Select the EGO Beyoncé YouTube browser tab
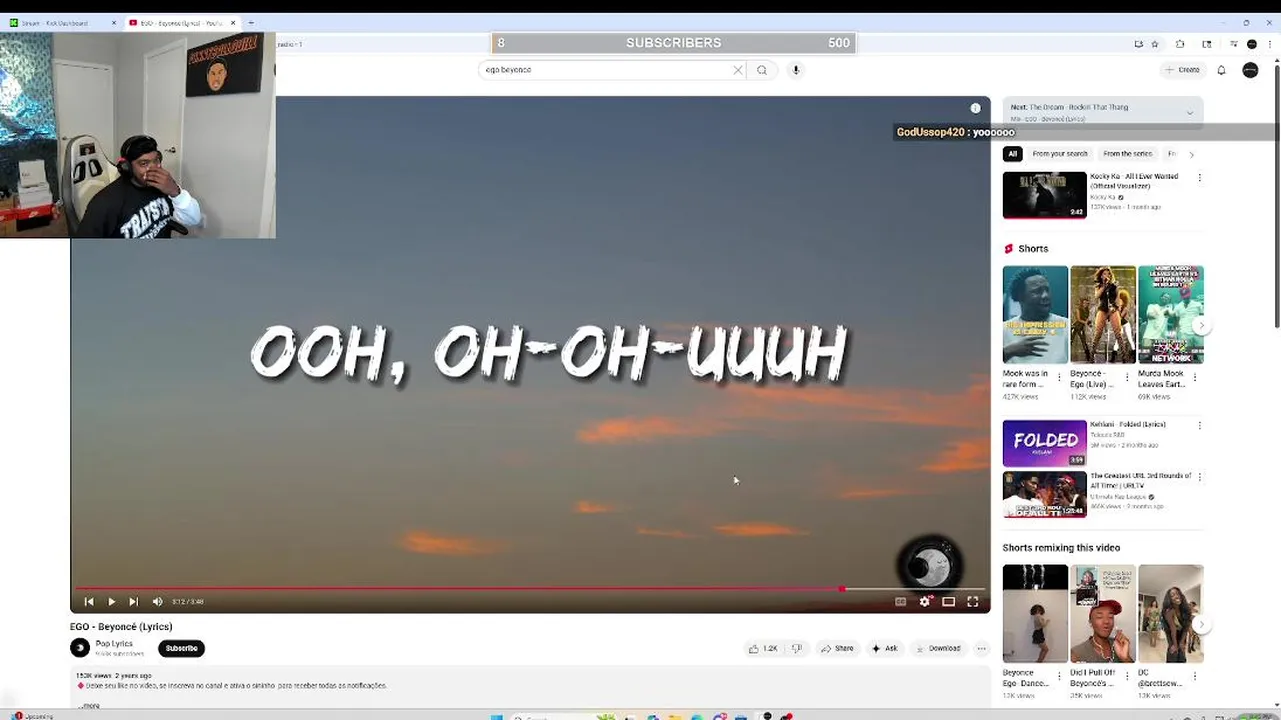The width and height of the screenshot is (1281, 720). pos(180,23)
